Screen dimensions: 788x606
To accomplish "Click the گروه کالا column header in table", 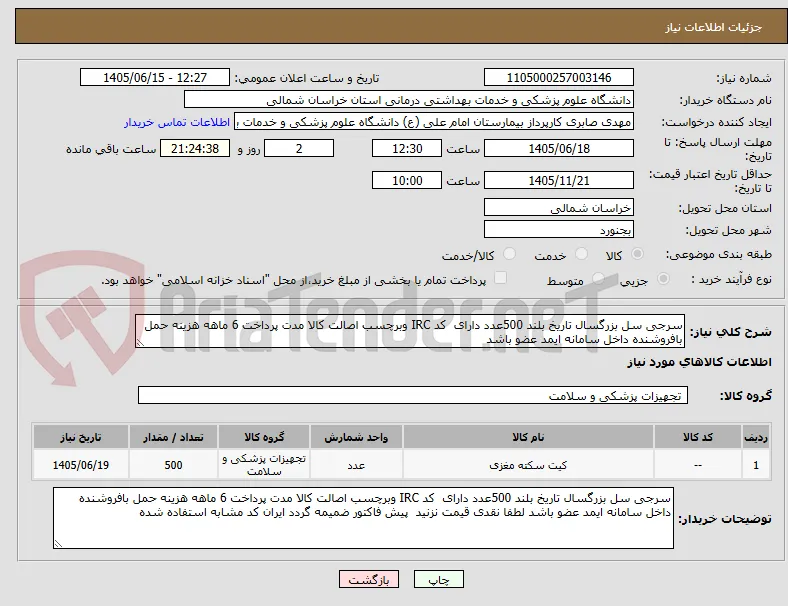I will (x=264, y=437).
